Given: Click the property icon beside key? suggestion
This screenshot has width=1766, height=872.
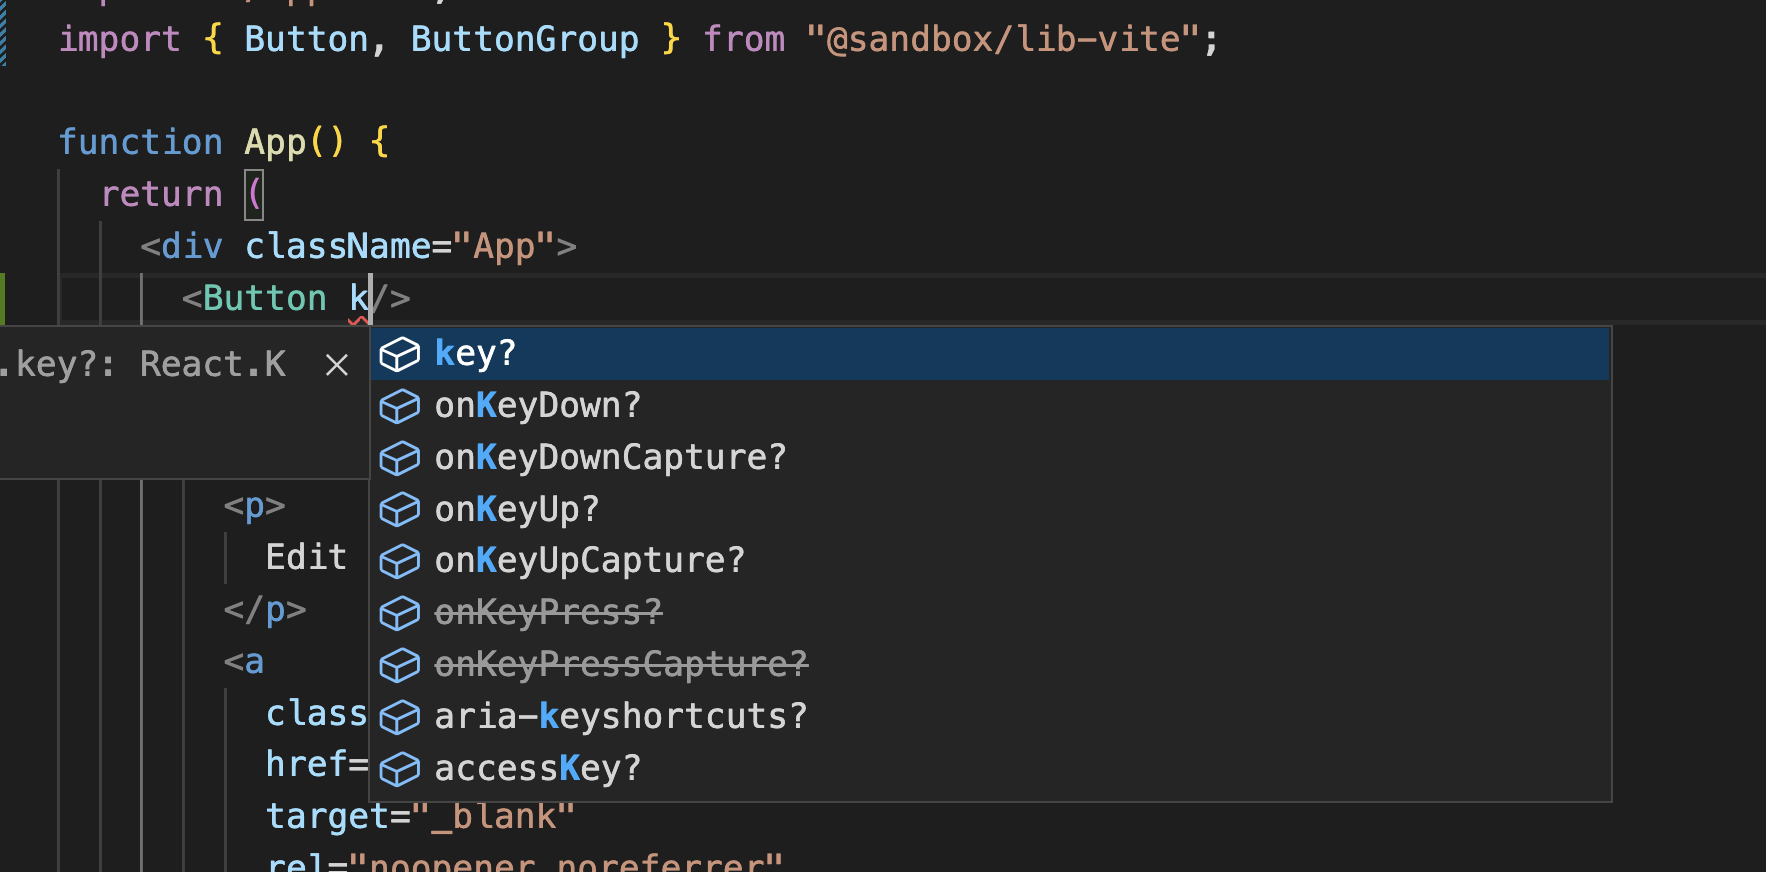Looking at the screenshot, I should (400, 353).
